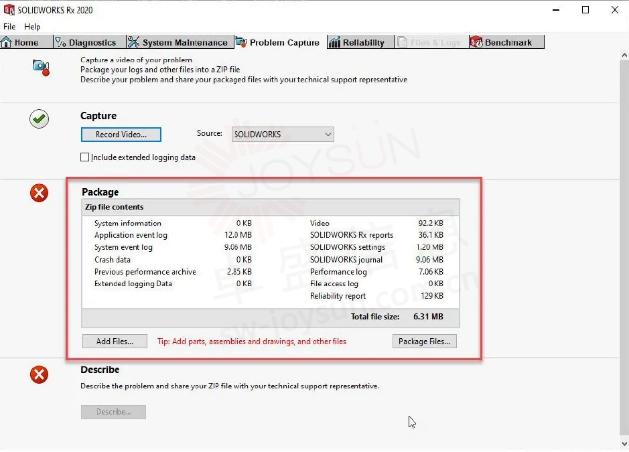Click the Benchmark tab icon
The image size is (629, 452).
pyautogui.click(x=476, y=42)
